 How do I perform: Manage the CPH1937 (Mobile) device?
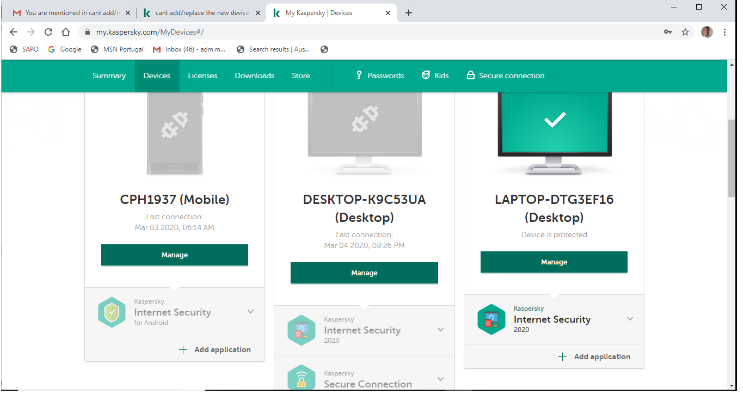[174, 255]
